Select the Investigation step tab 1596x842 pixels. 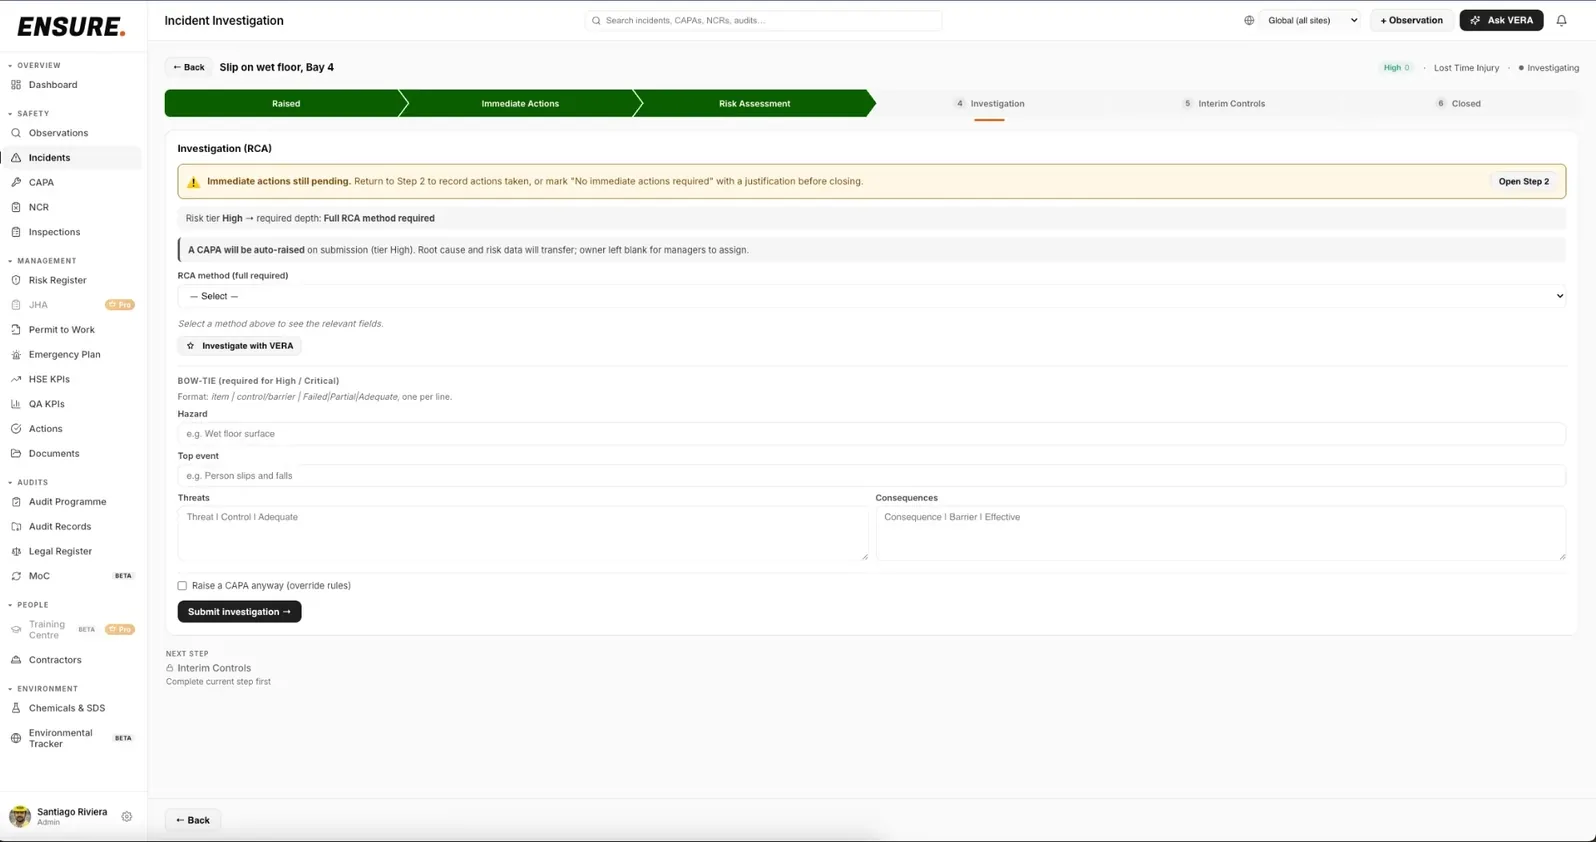pos(989,103)
